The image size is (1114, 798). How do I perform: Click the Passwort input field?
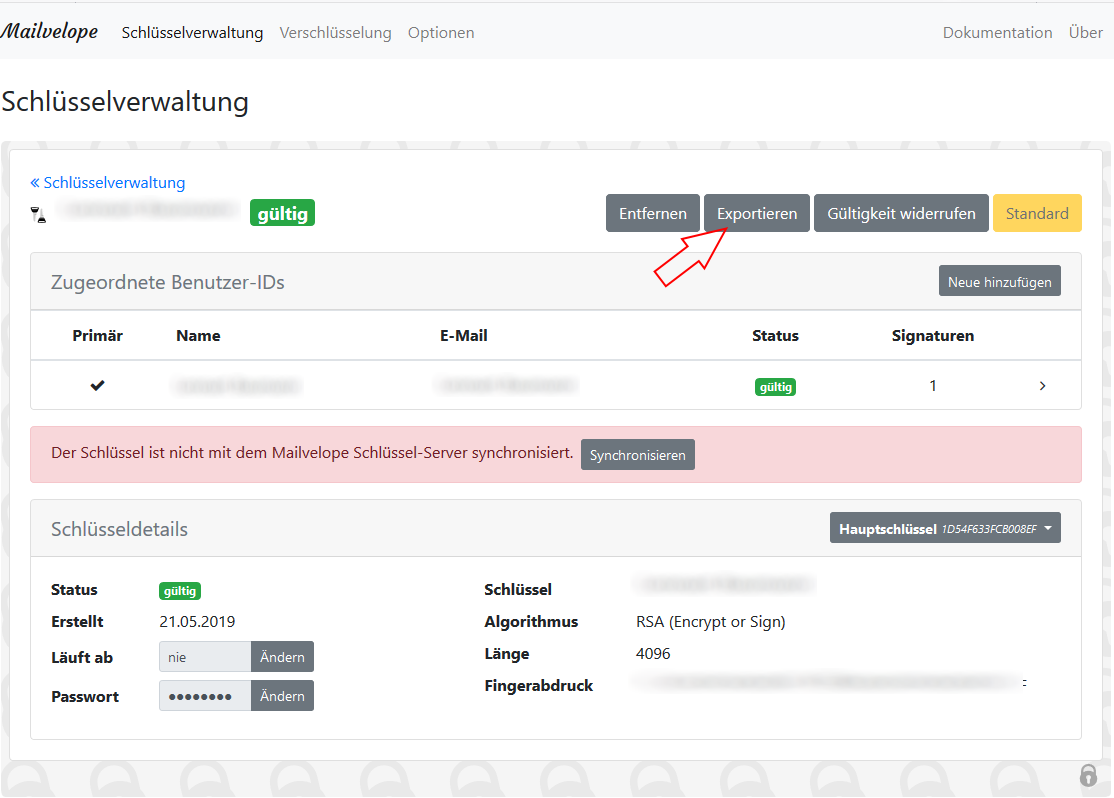pyautogui.click(x=204, y=695)
